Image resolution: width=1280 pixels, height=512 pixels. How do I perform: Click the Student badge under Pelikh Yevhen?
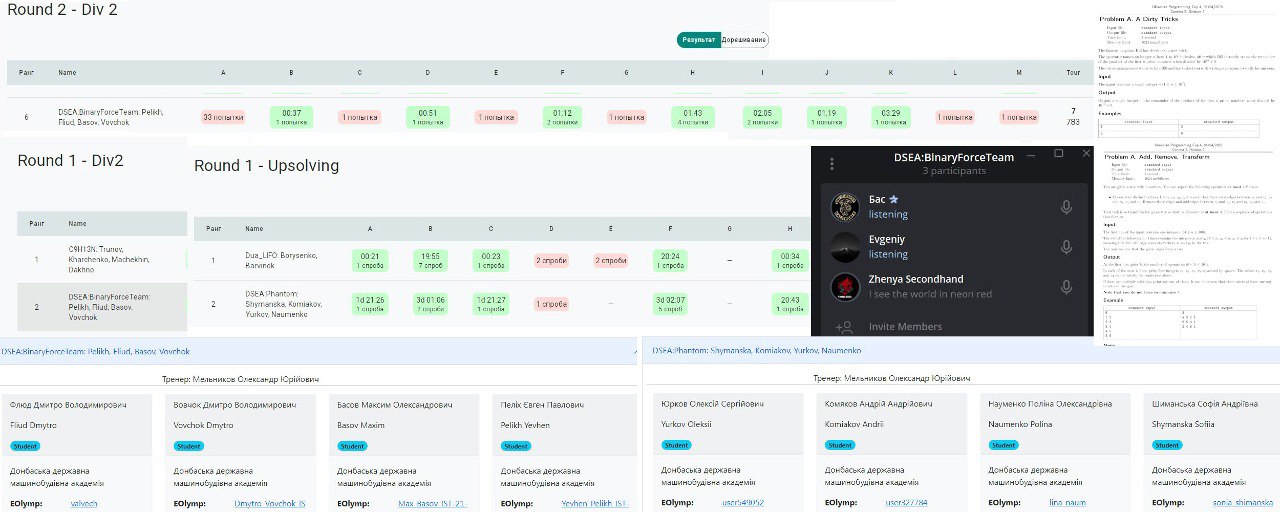[516, 446]
